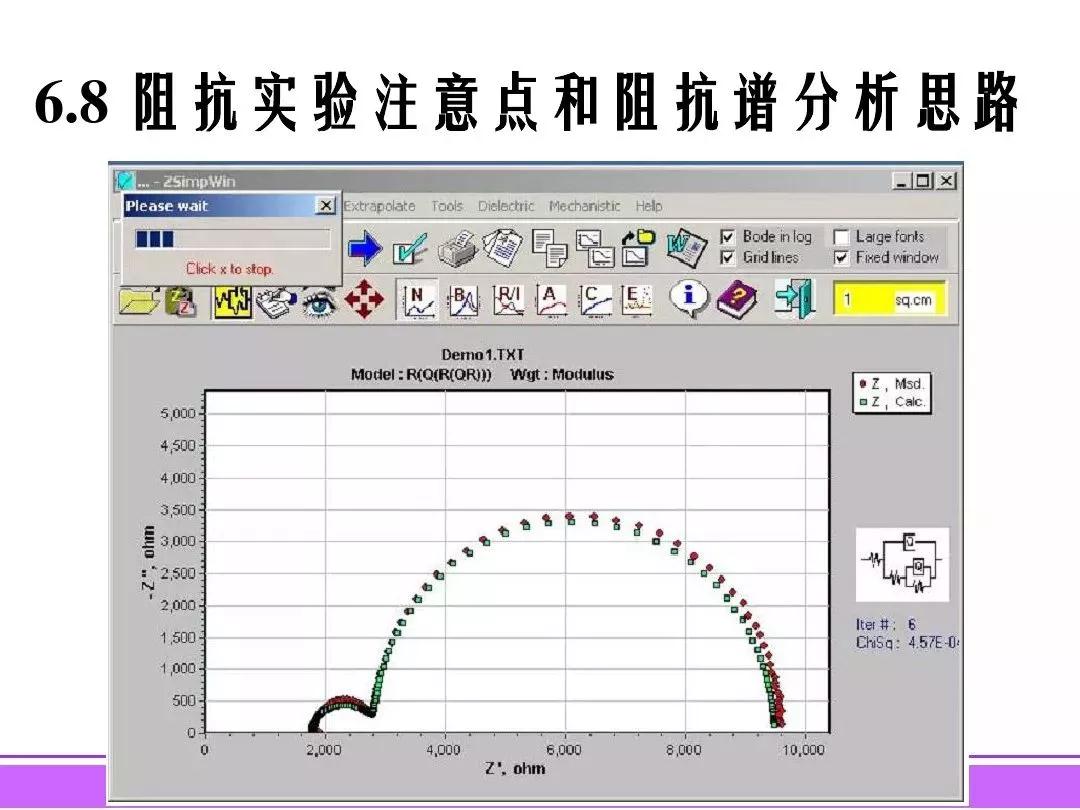Open the folder icon to load data
Image resolution: width=1080 pixels, height=810 pixels.
click(136, 299)
